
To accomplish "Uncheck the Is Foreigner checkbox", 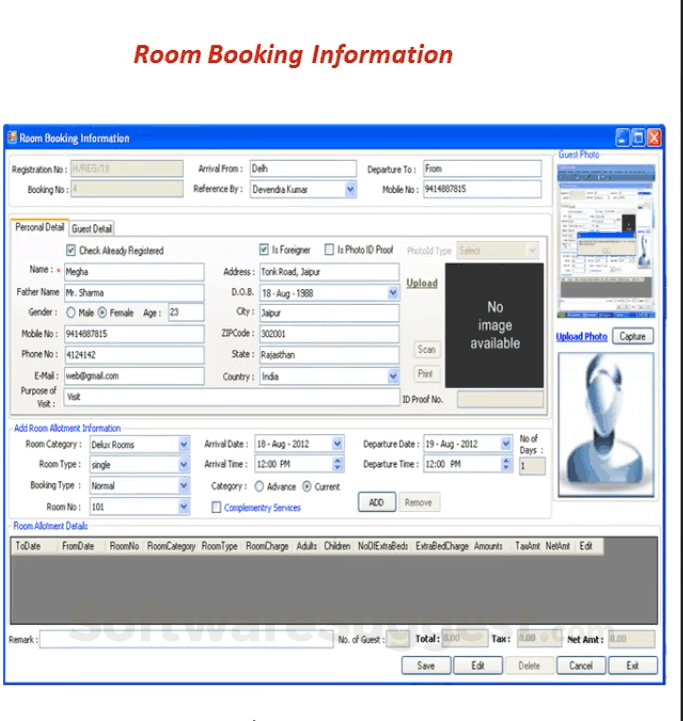I will click(264, 249).
